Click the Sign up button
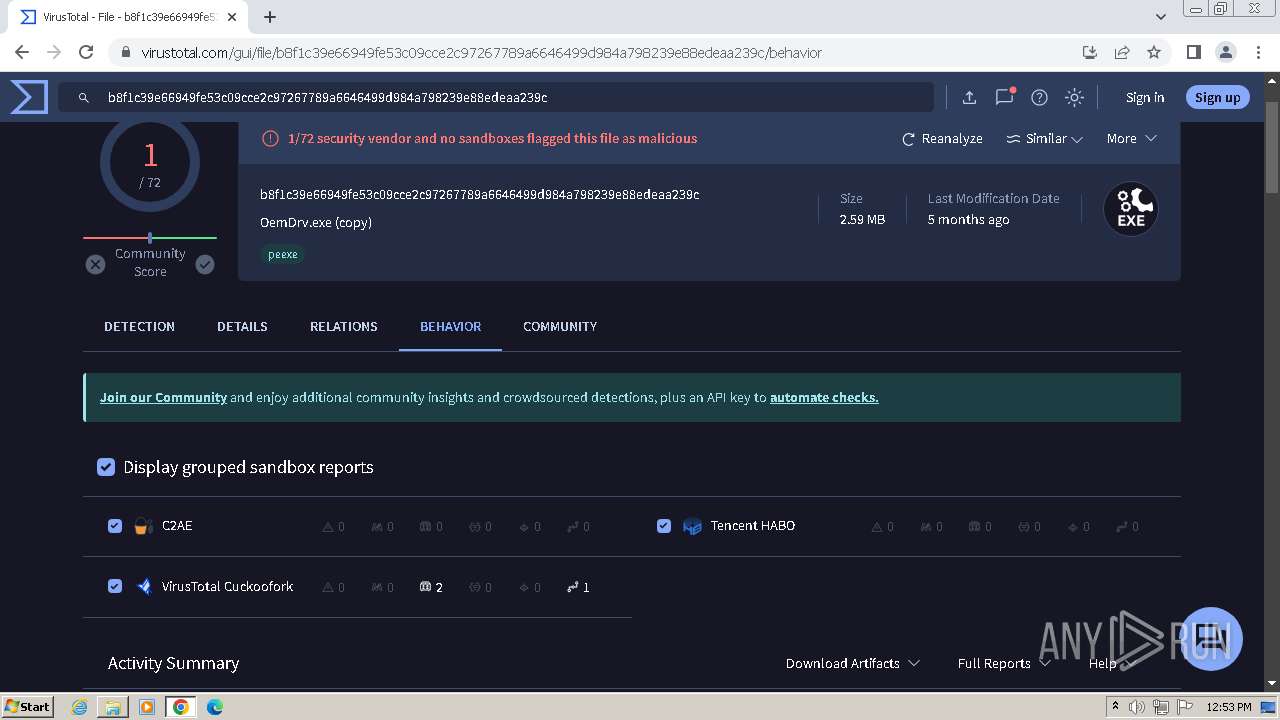The image size is (1280, 720). tap(1217, 97)
